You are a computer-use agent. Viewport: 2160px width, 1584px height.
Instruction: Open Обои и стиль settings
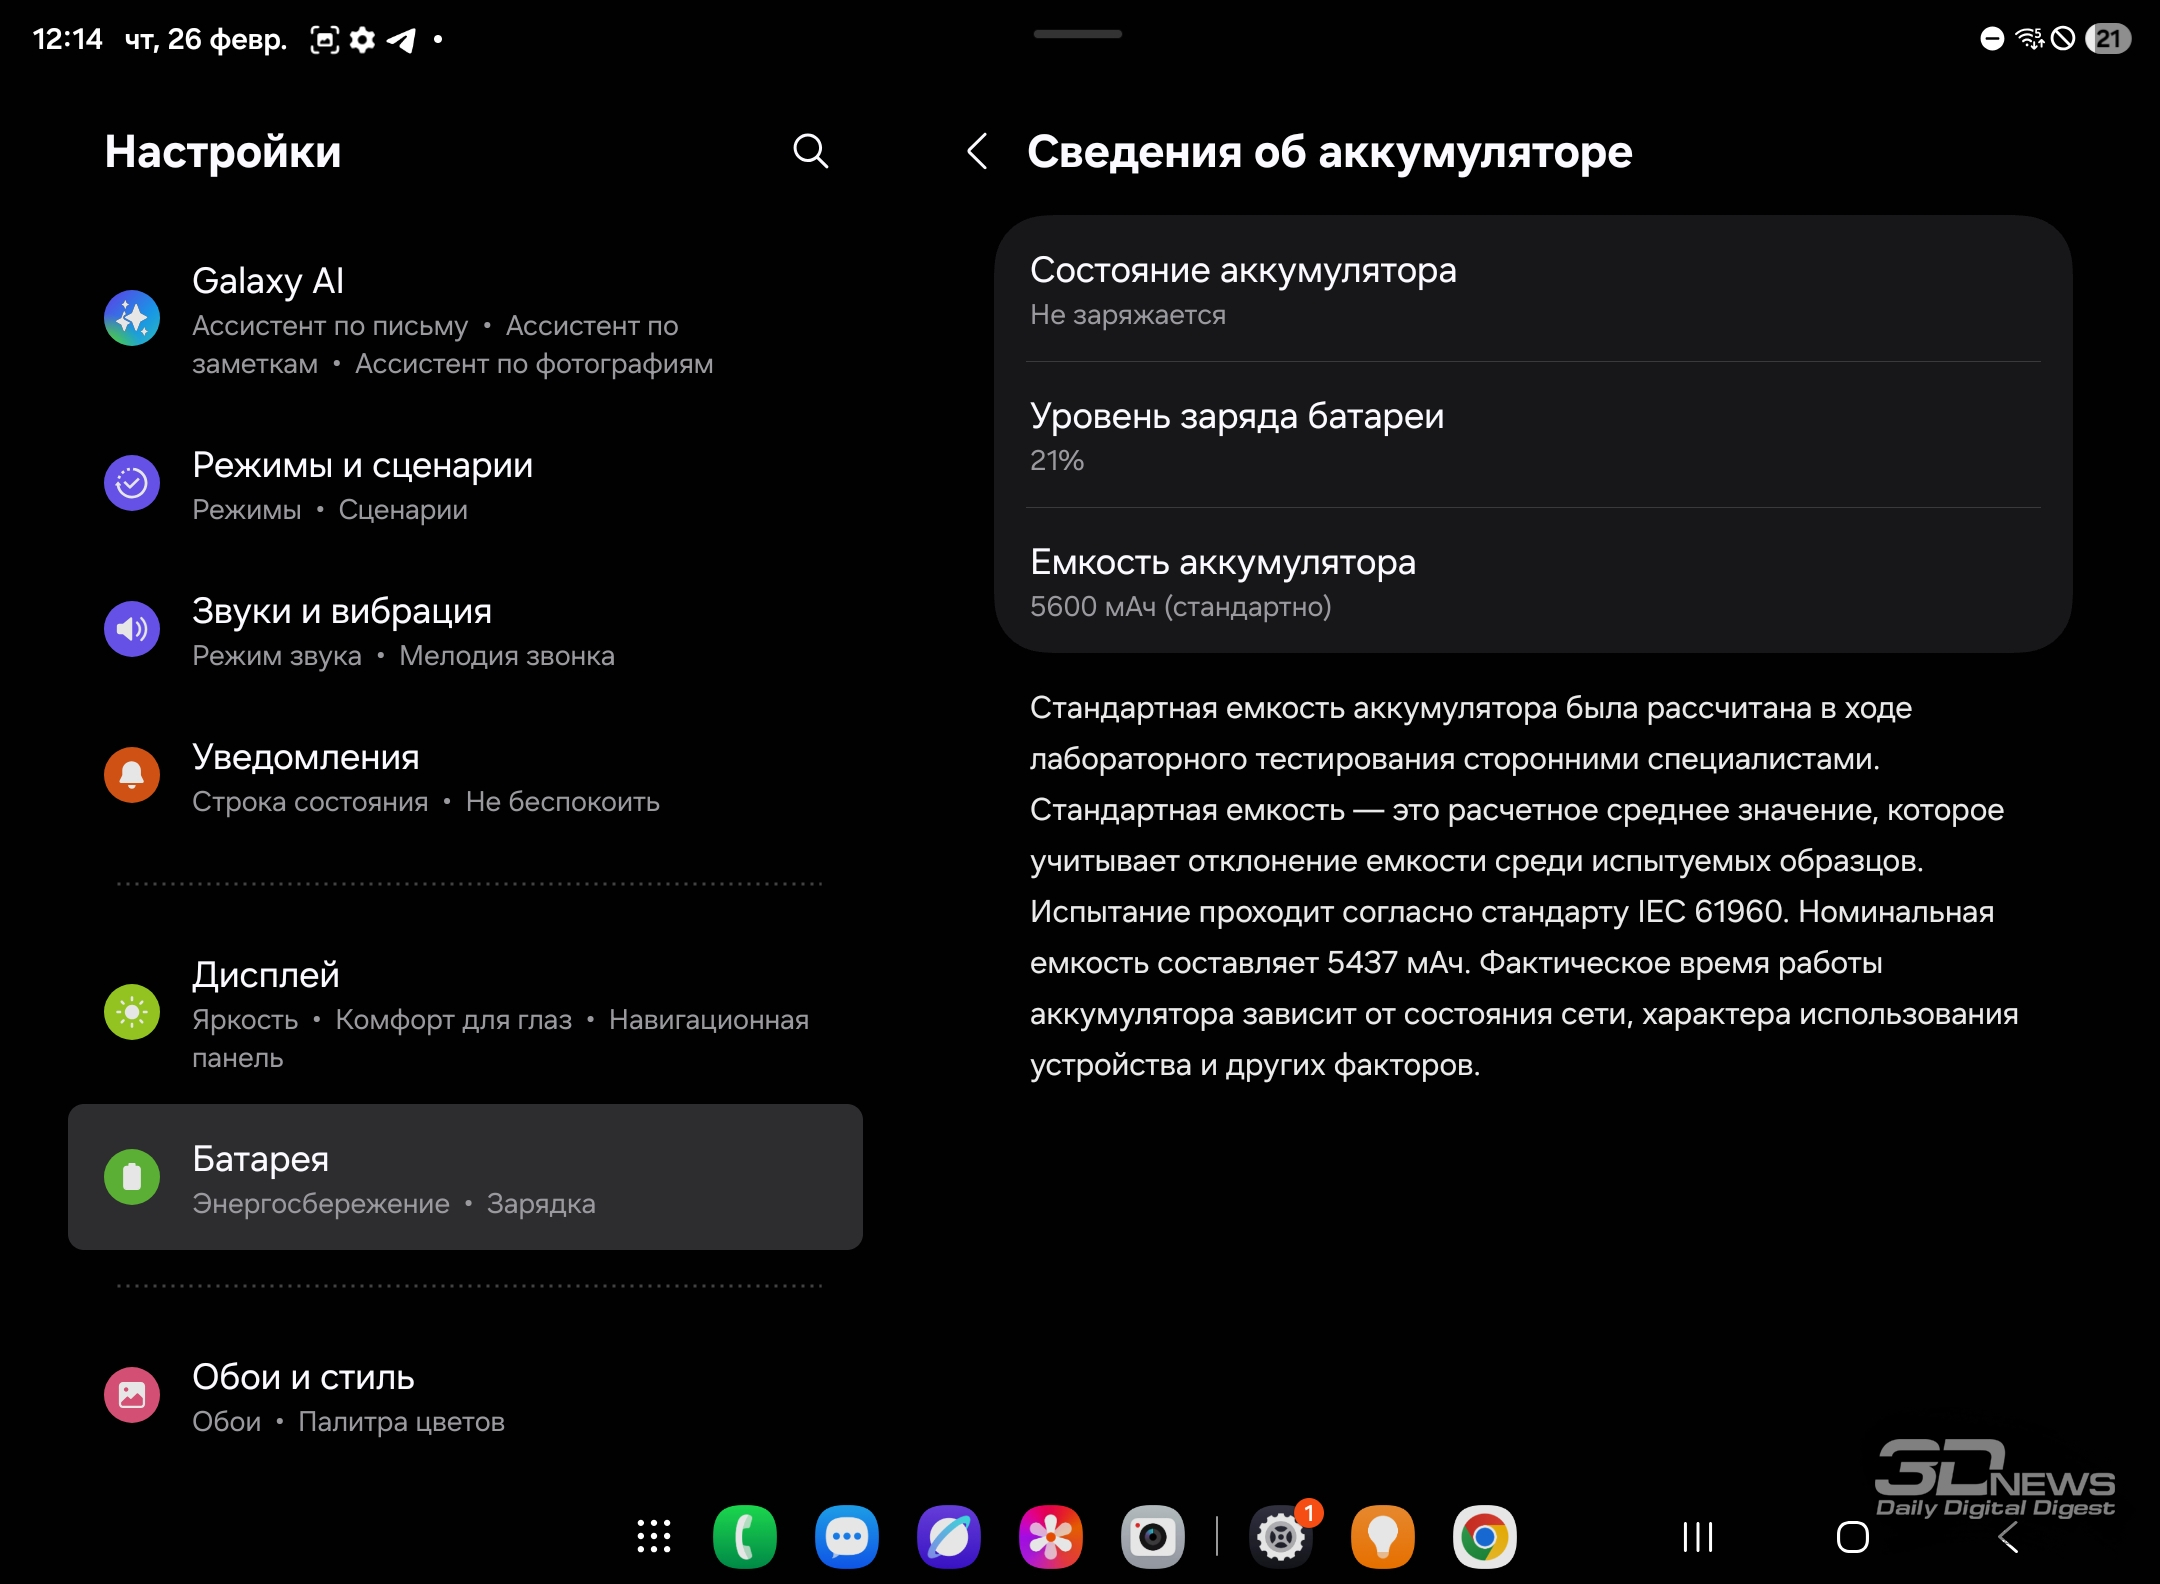tap(465, 1396)
